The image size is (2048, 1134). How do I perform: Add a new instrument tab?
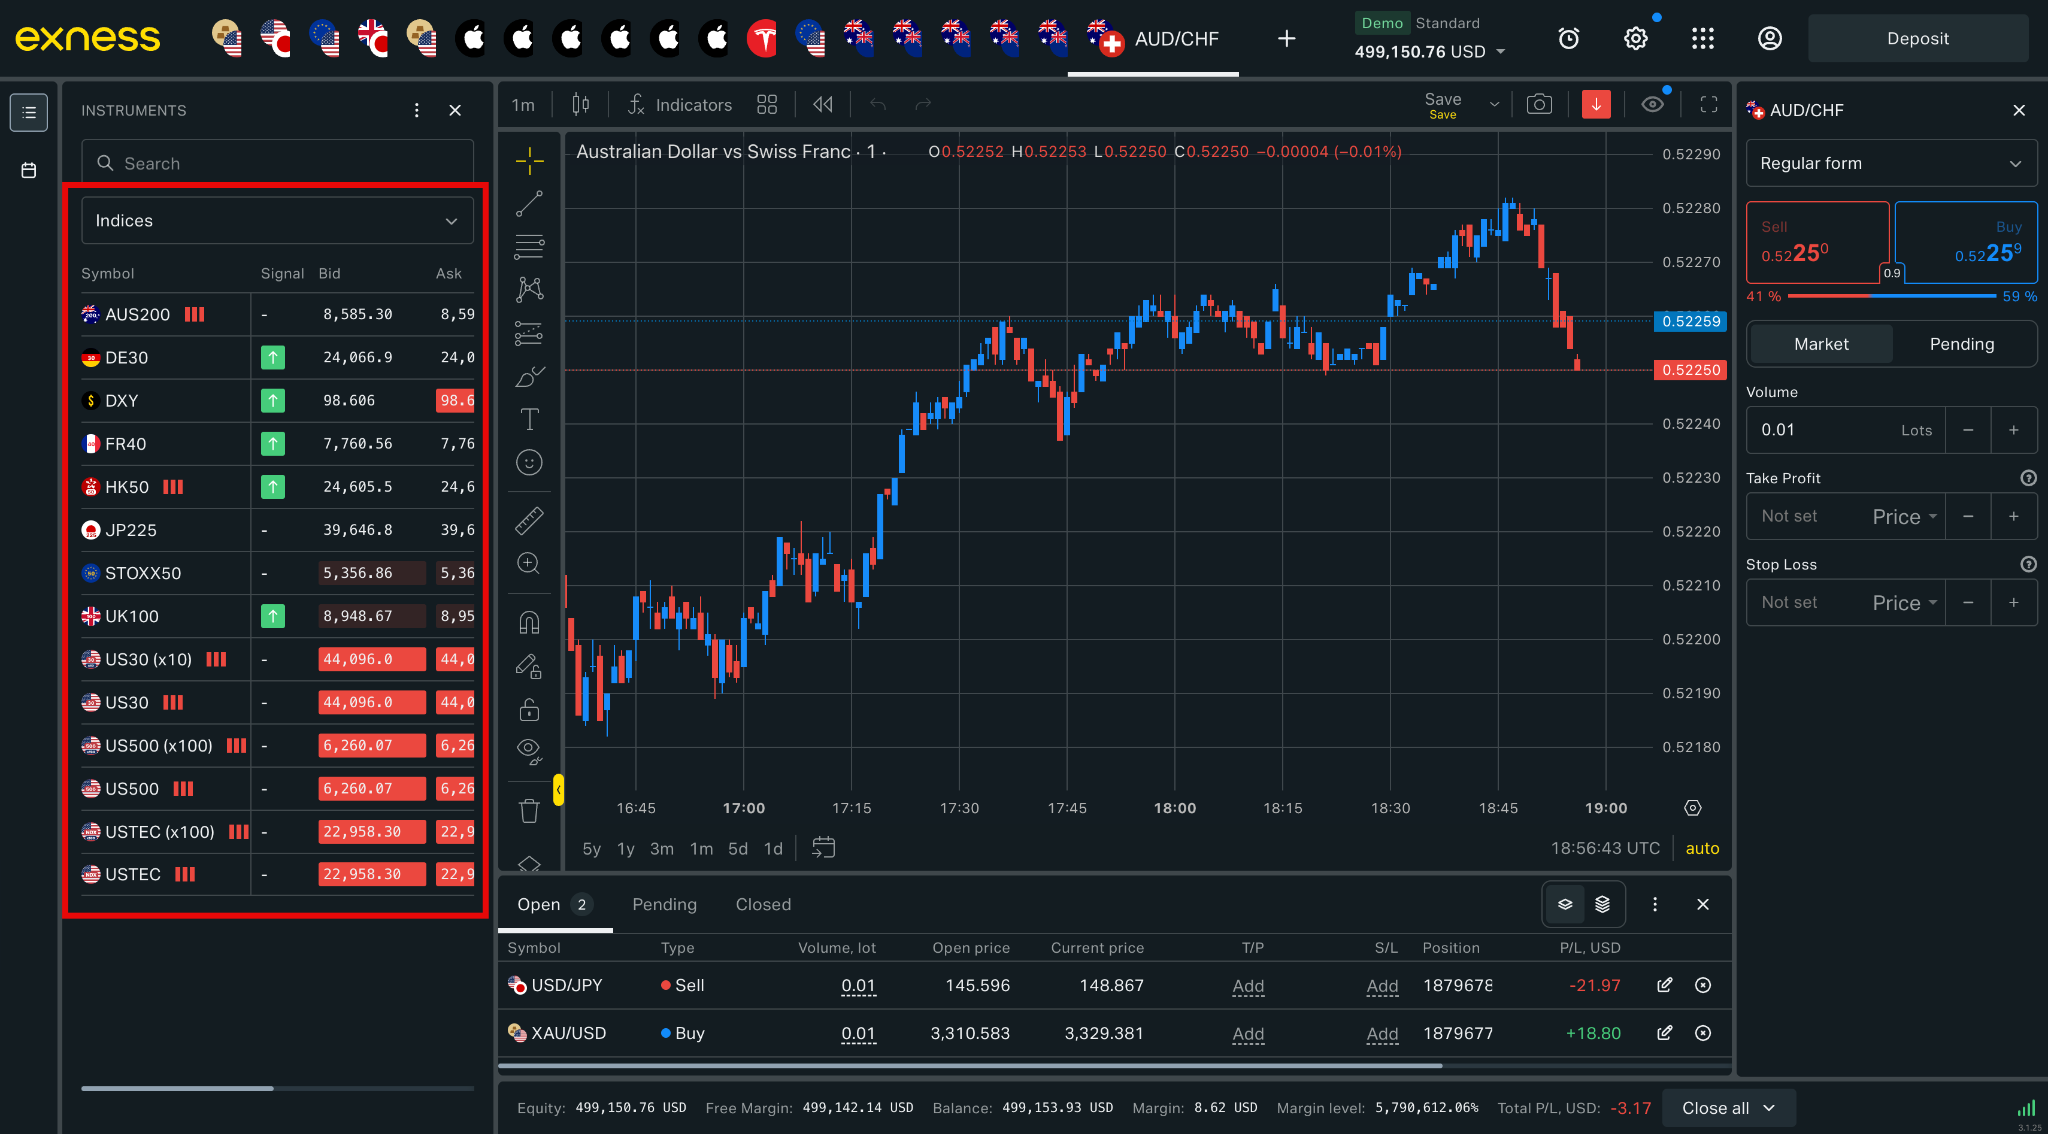point(1287,38)
